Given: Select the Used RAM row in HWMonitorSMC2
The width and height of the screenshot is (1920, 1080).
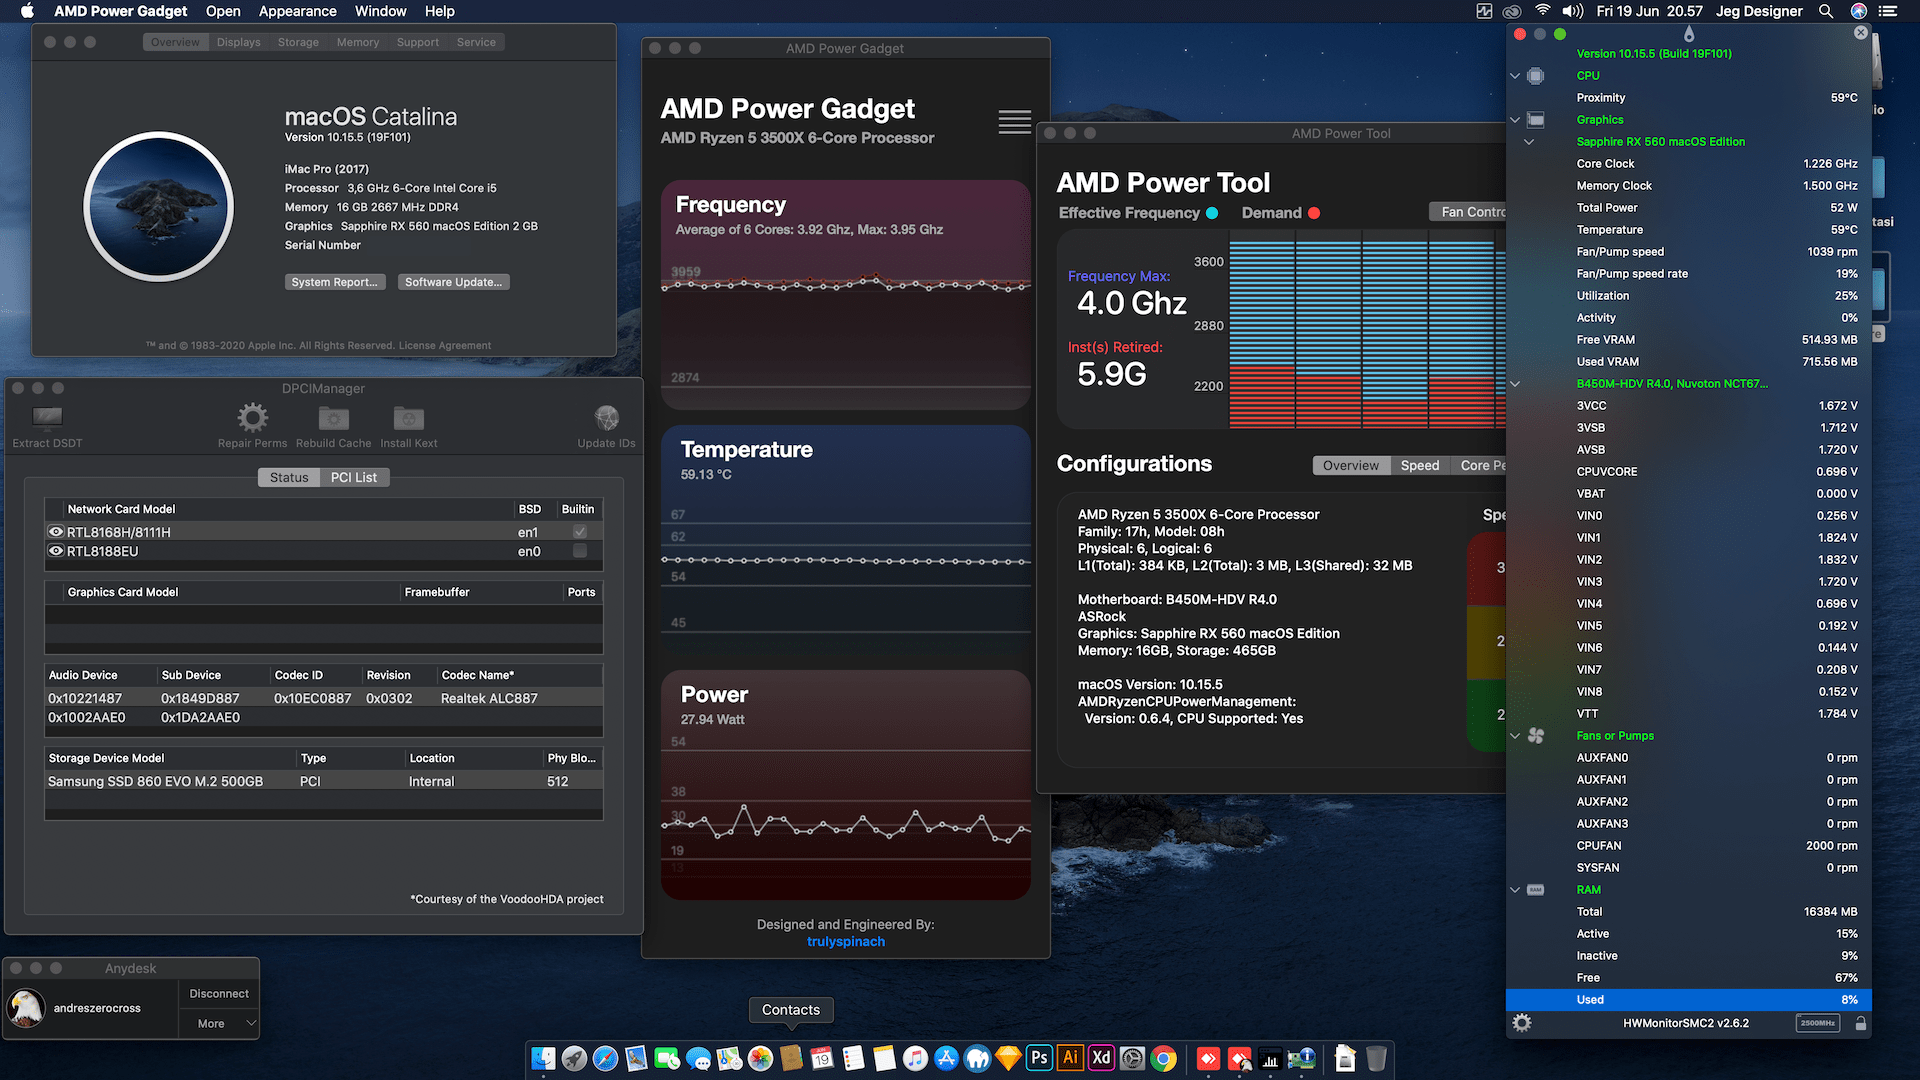Looking at the screenshot, I should 1688,1000.
